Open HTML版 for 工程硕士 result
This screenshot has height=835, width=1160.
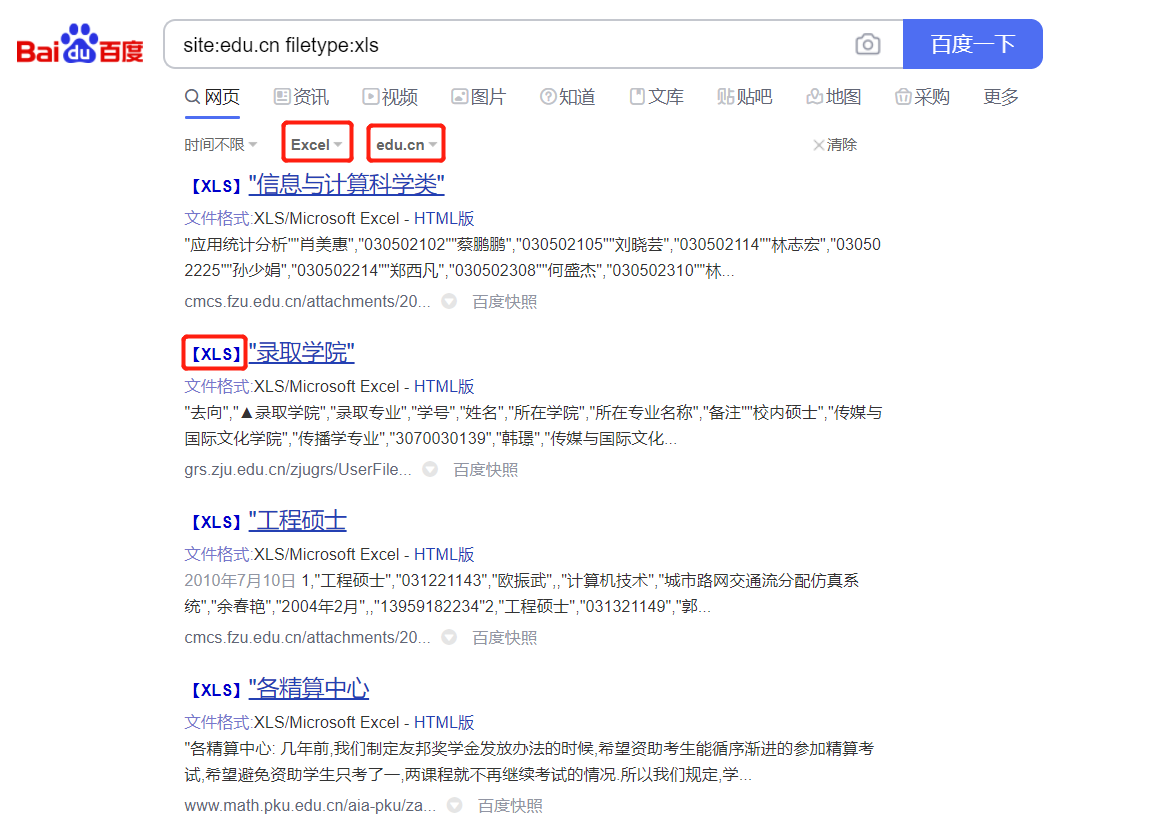point(444,554)
